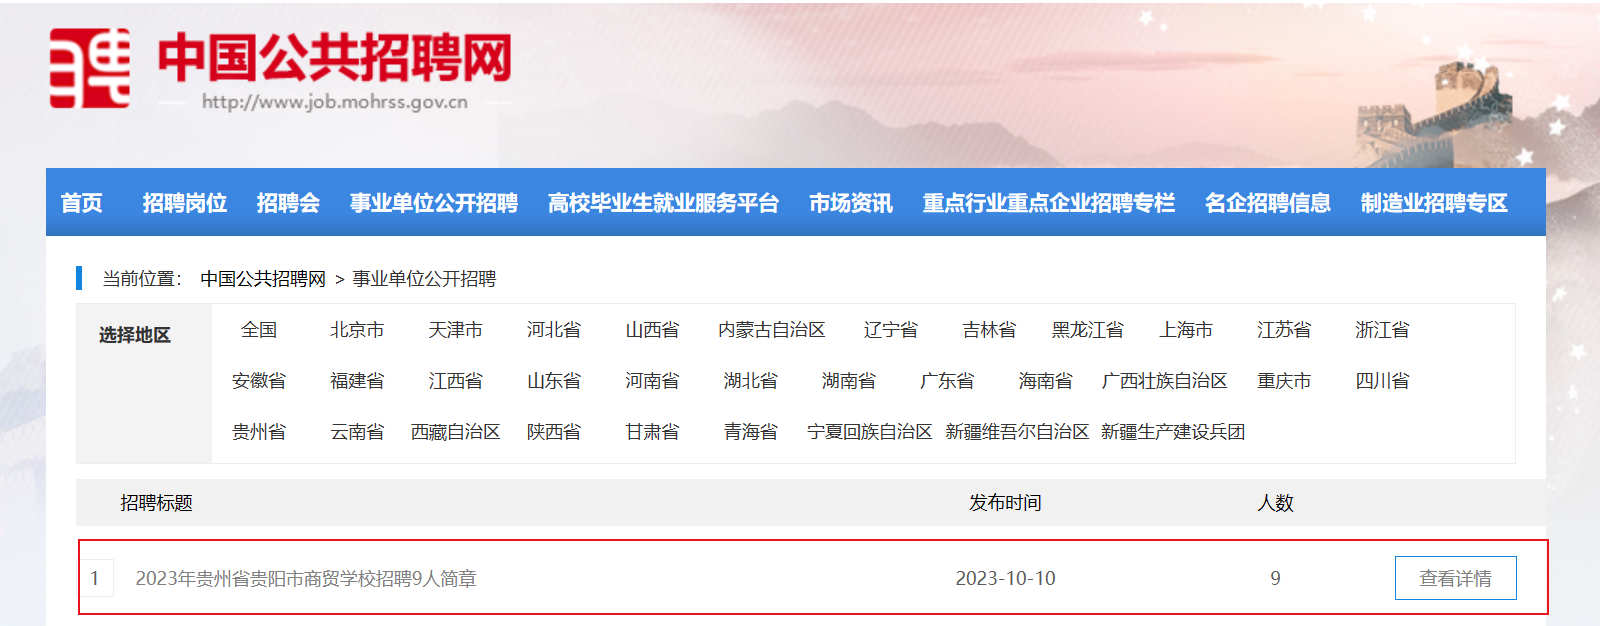1600x626 pixels.
Task: Select 事业单位公开招聘 in the navigation bar
Action: (434, 203)
